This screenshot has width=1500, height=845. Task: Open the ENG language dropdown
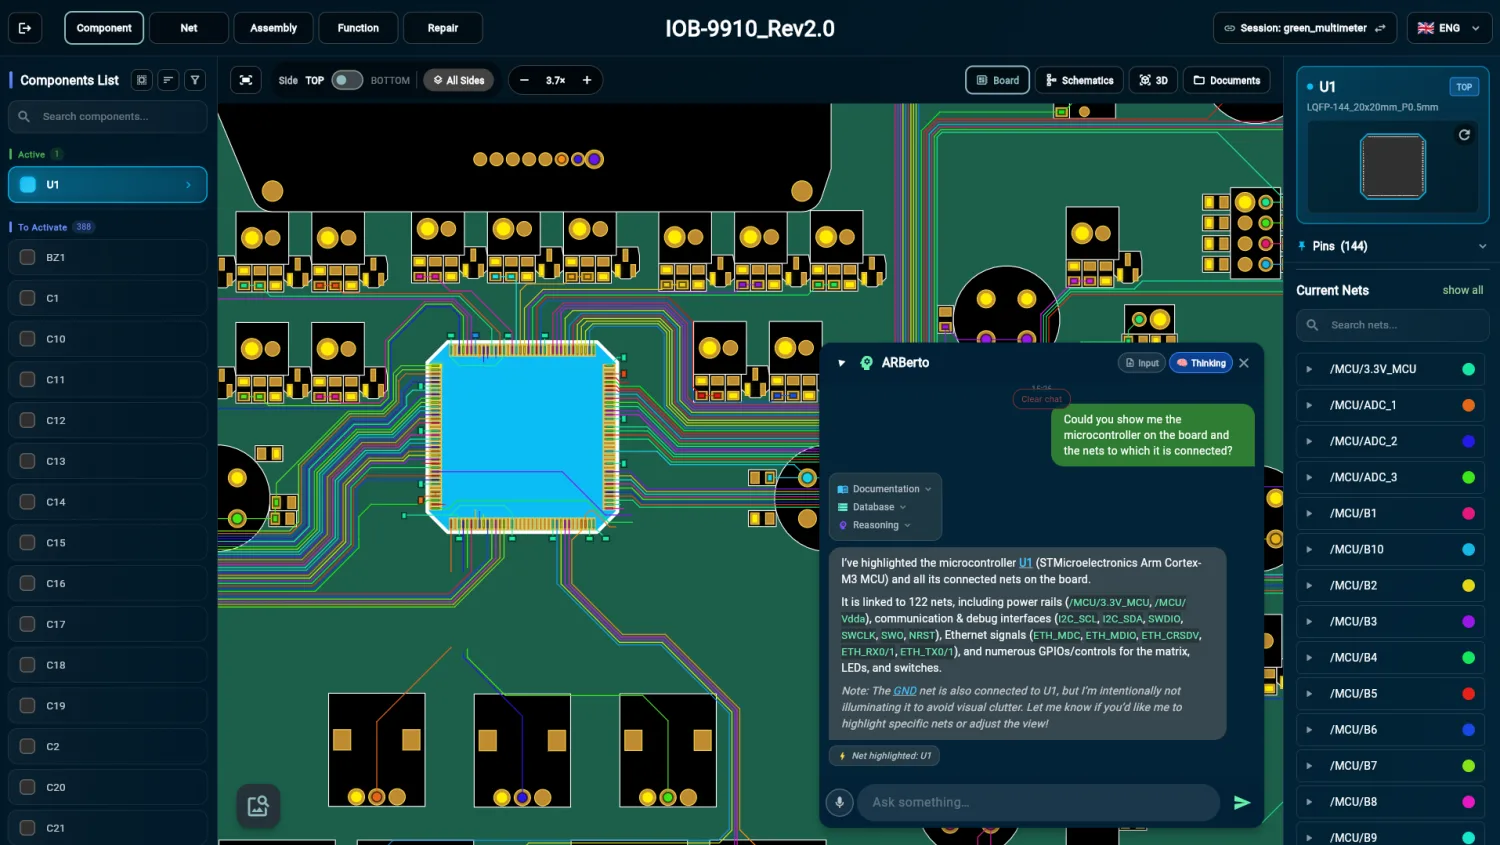(x=1449, y=28)
